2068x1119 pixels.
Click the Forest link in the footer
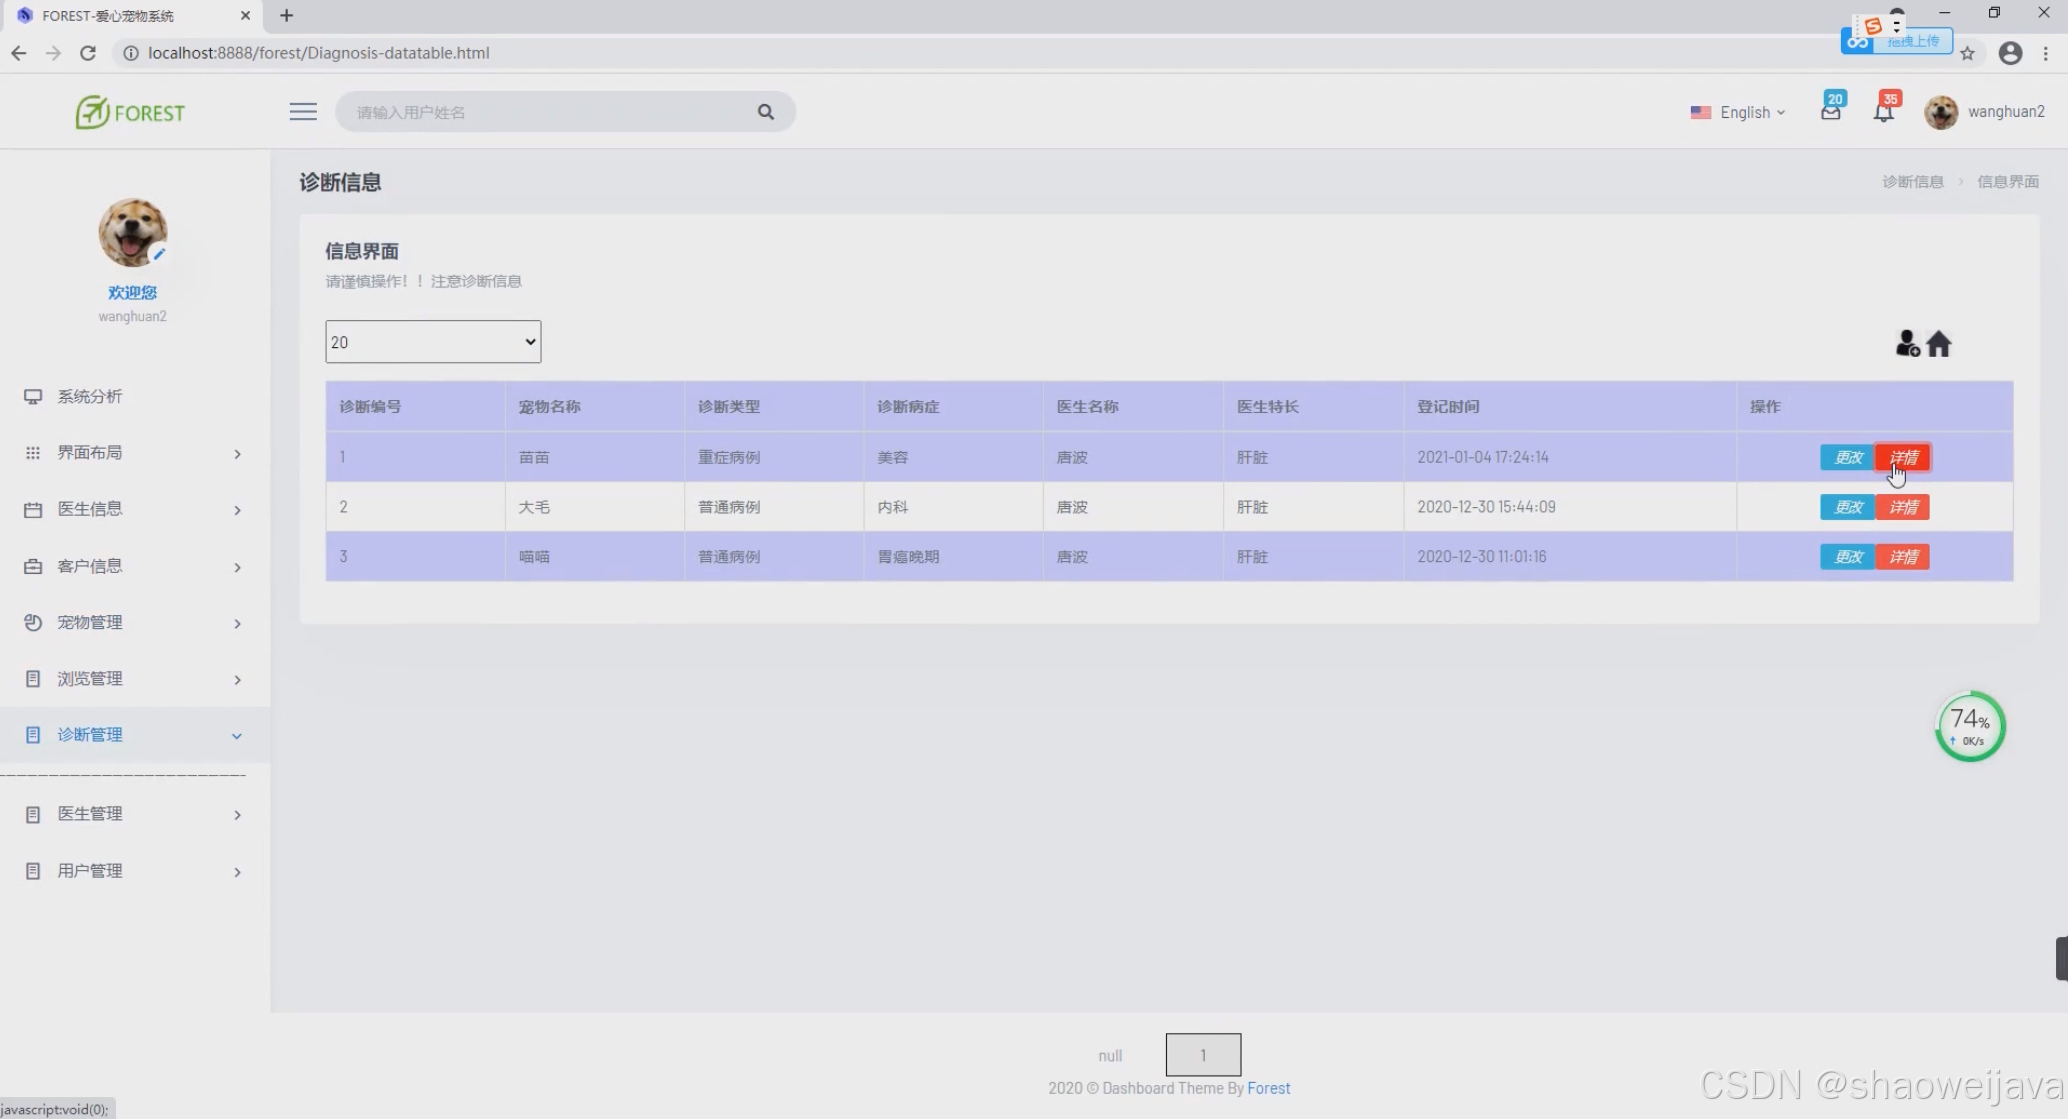pyautogui.click(x=1268, y=1088)
